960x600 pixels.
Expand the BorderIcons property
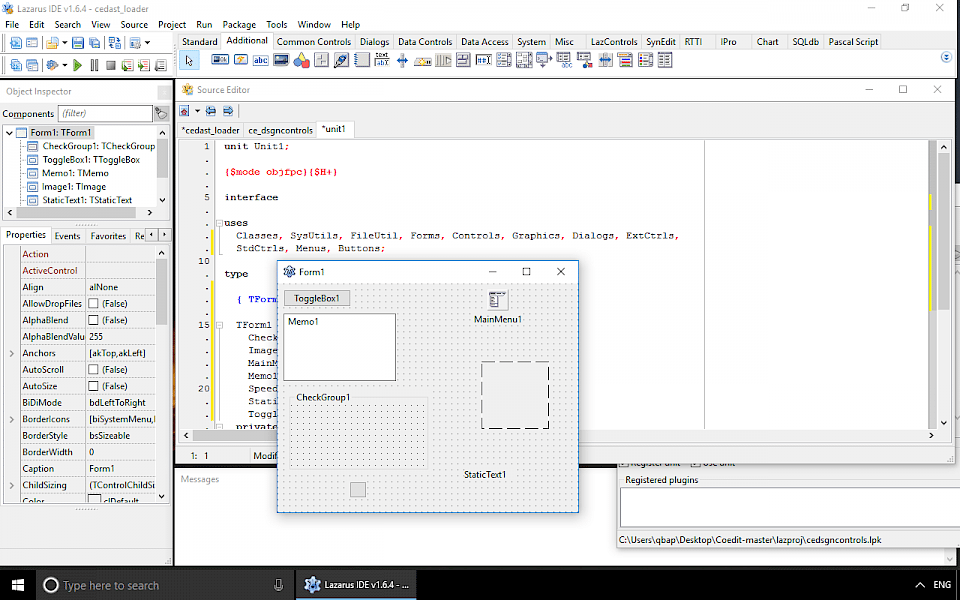pyautogui.click(x=11, y=419)
